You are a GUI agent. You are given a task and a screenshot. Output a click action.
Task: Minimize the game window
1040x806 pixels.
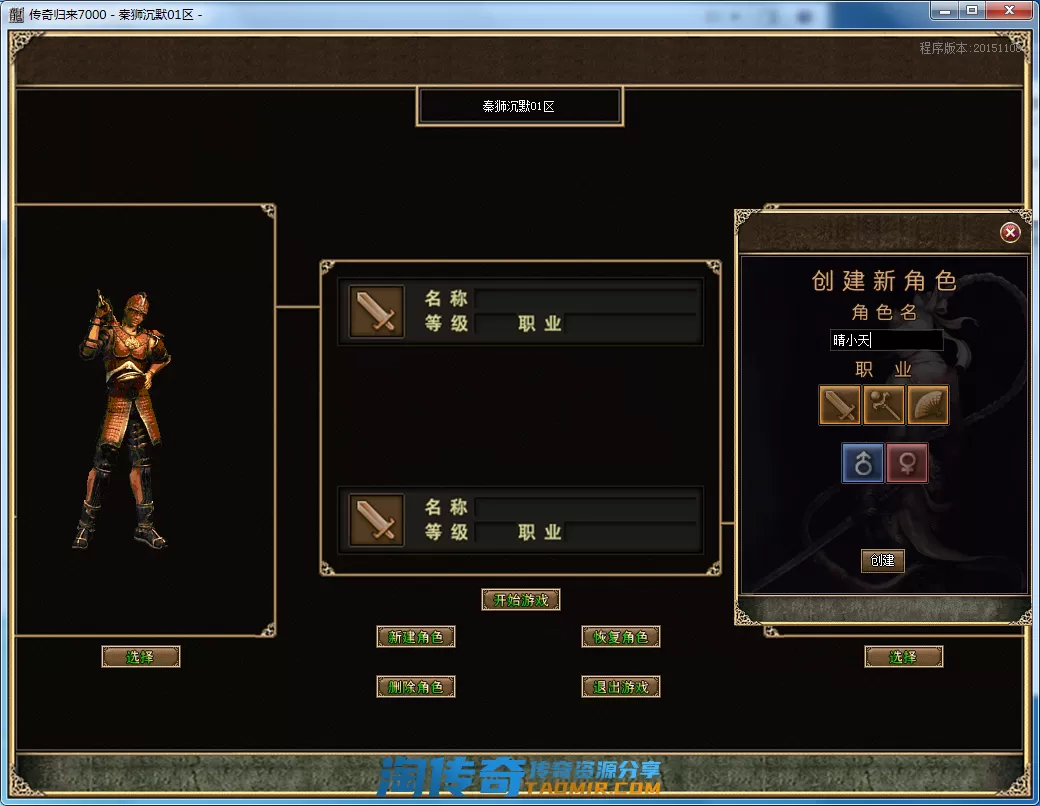[x=945, y=10]
